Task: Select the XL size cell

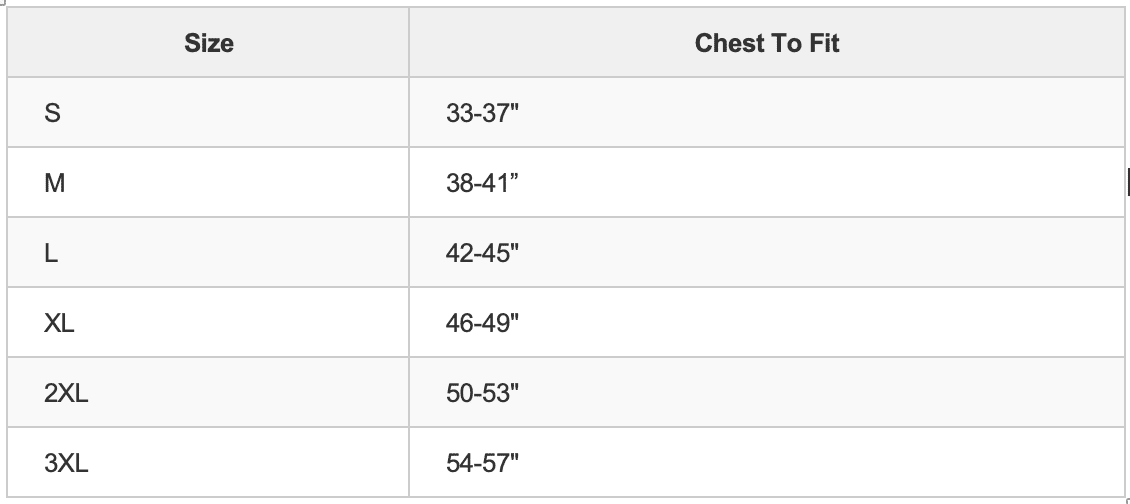Action: [60, 323]
